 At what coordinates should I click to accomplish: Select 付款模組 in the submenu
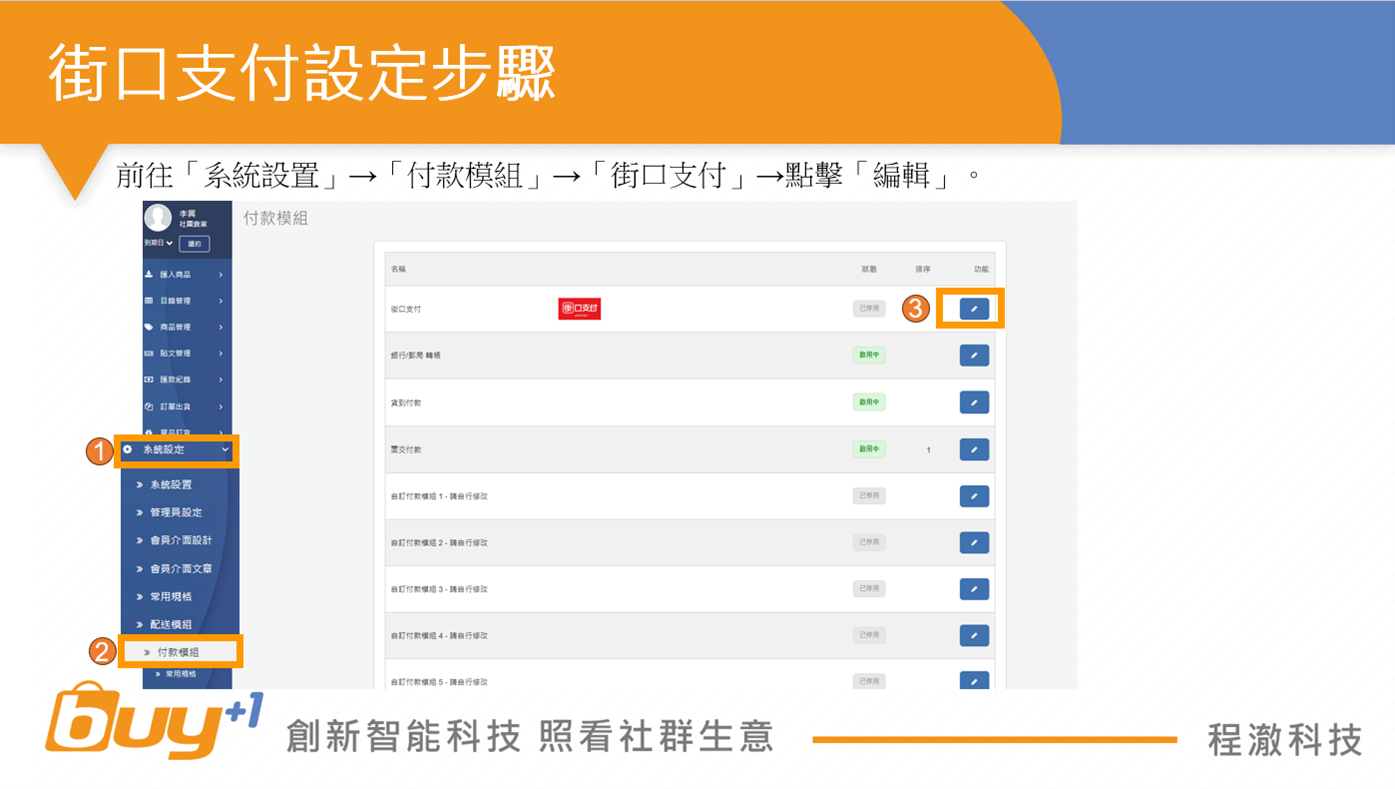[178, 652]
